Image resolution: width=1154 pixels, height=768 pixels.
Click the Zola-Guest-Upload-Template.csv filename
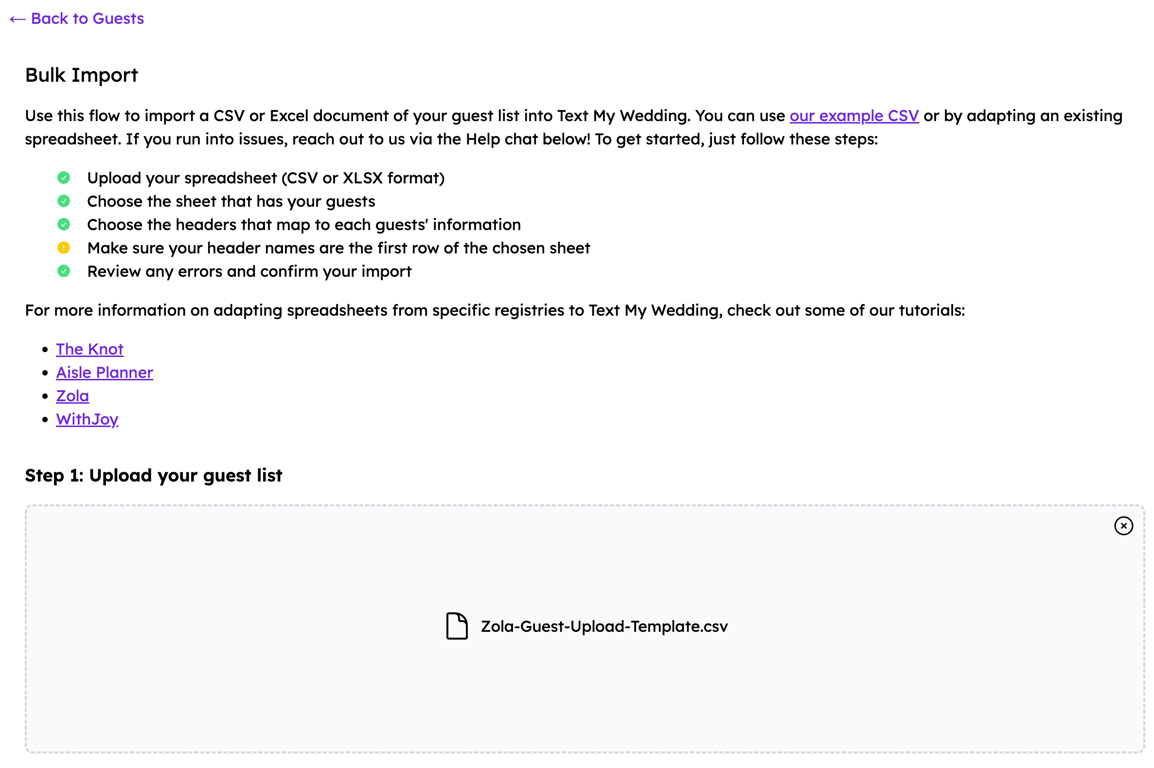point(604,627)
